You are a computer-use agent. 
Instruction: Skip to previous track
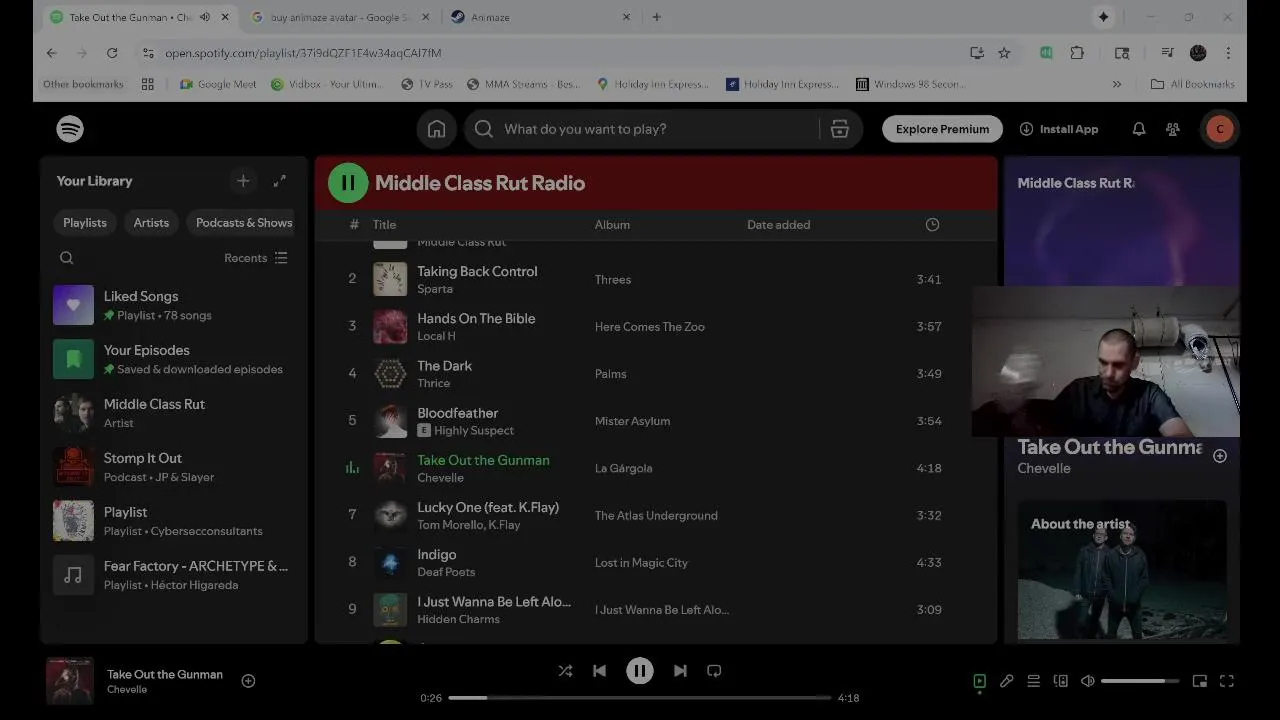[599, 671]
